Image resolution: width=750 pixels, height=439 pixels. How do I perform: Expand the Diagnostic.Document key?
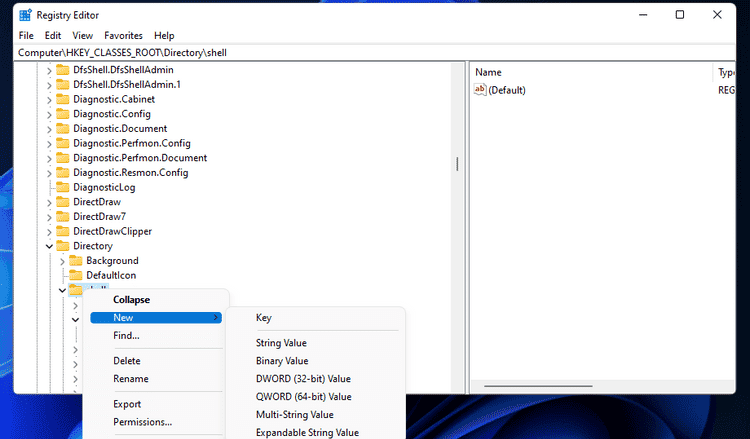(x=49, y=130)
